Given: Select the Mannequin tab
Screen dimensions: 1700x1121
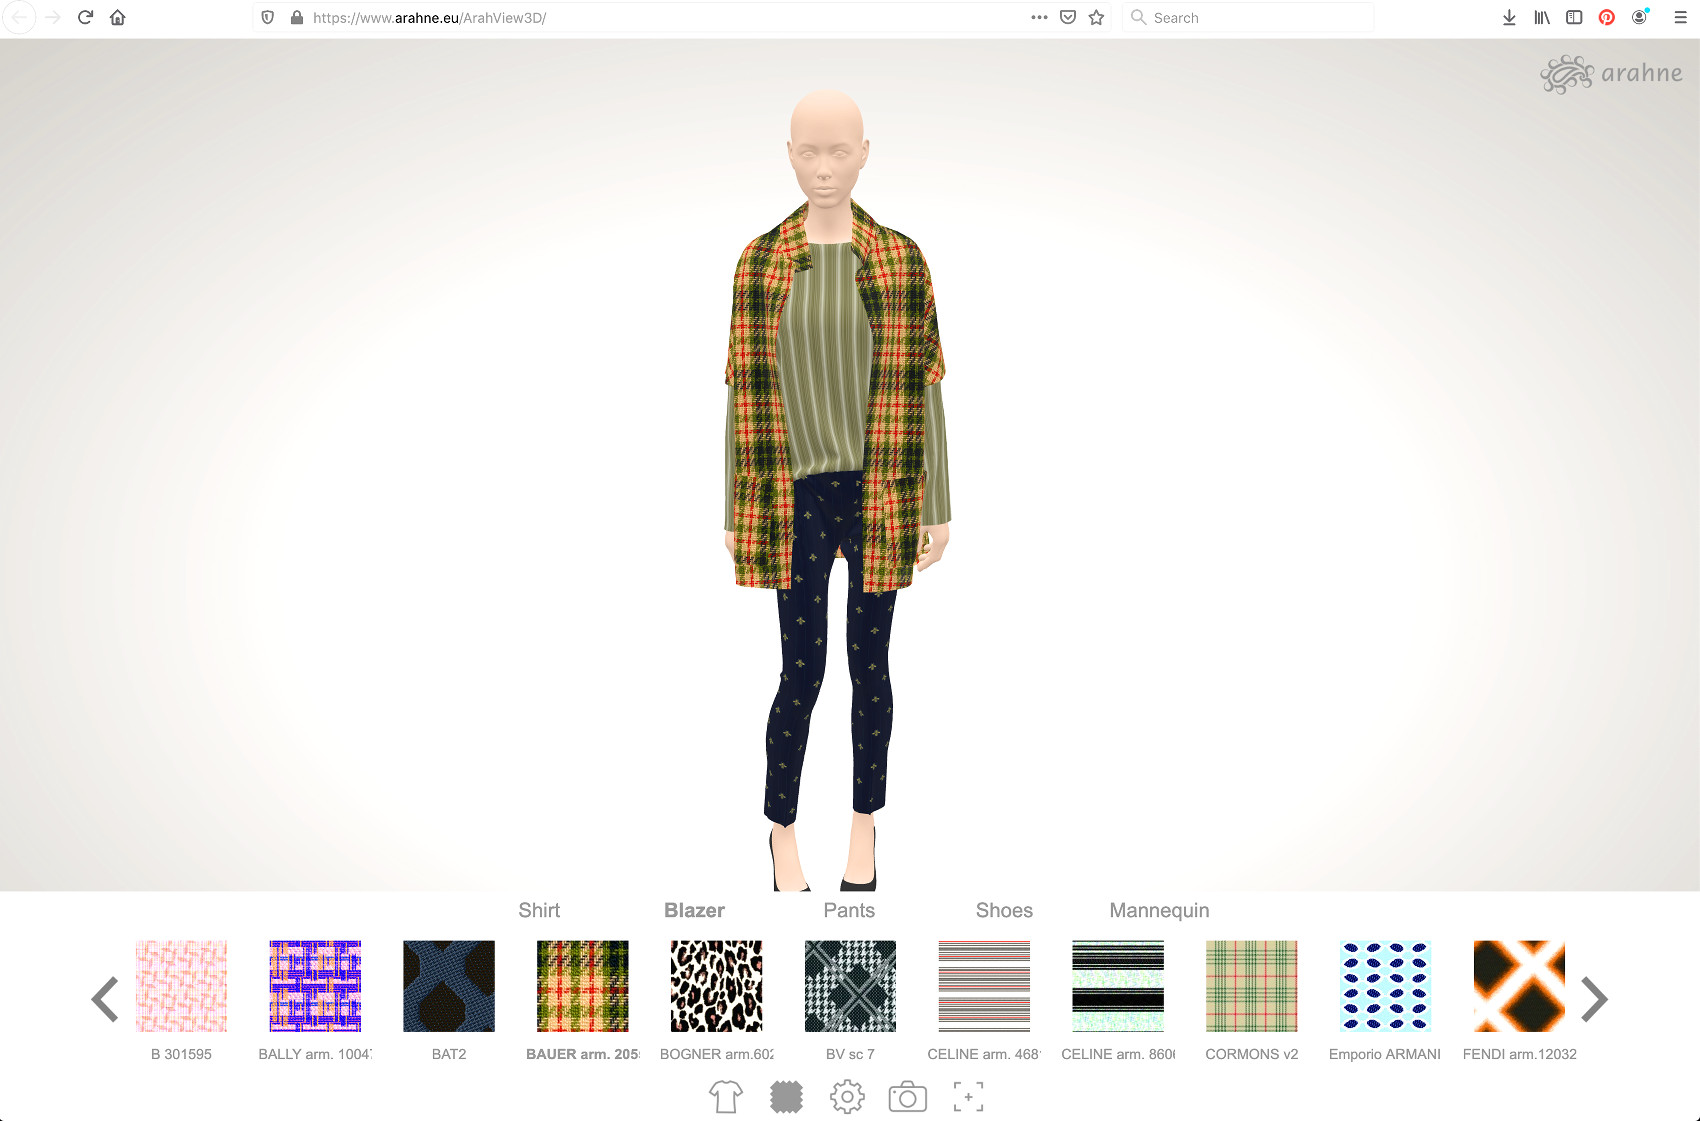Looking at the screenshot, I should (x=1159, y=910).
